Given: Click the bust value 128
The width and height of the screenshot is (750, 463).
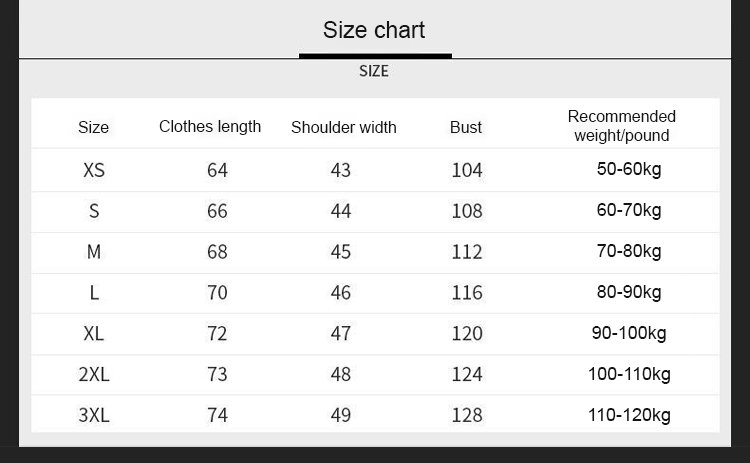Looking at the screenshot, I should click(x=467, y=414).
